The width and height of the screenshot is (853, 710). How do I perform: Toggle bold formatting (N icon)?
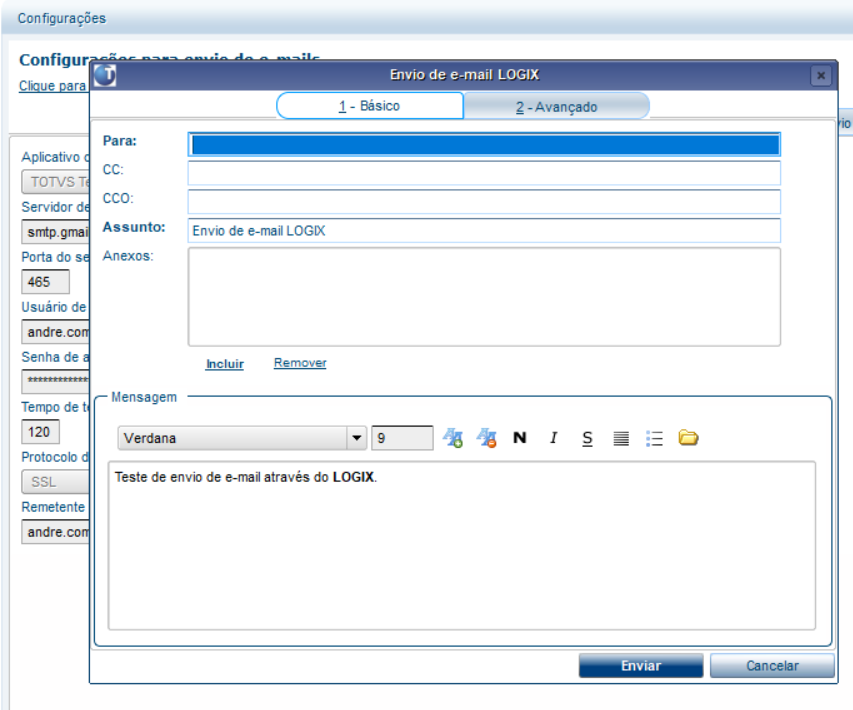(x=520, y=438)
